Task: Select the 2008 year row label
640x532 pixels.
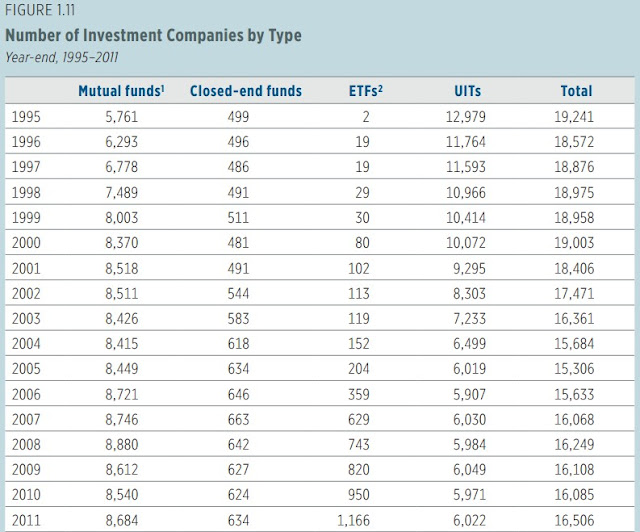Action: point(26,444)
